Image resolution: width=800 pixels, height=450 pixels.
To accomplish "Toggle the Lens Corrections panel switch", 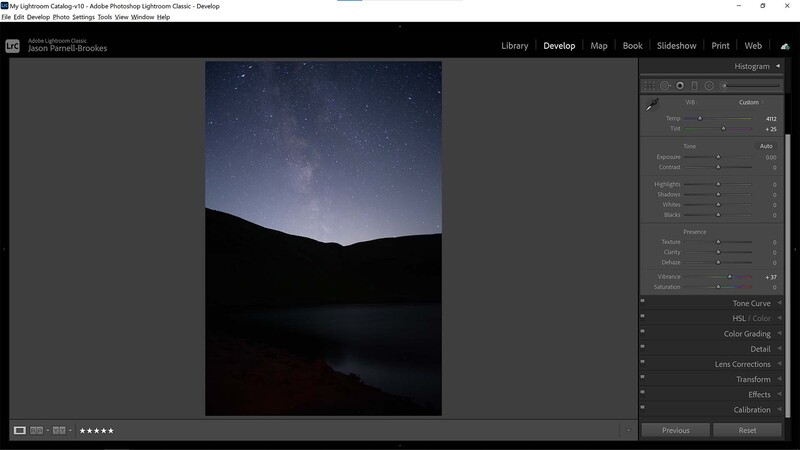I will (x=642, y=362).
